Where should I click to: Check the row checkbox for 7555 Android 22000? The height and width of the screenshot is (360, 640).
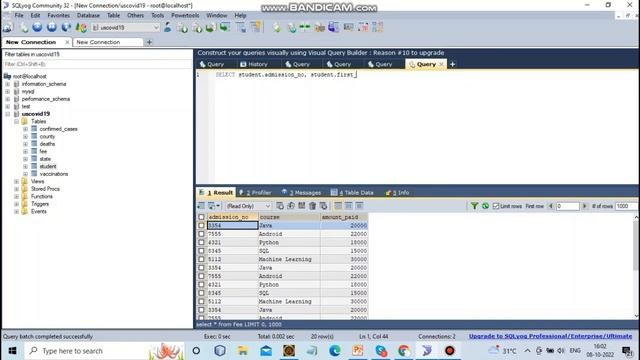pos(201,234)
